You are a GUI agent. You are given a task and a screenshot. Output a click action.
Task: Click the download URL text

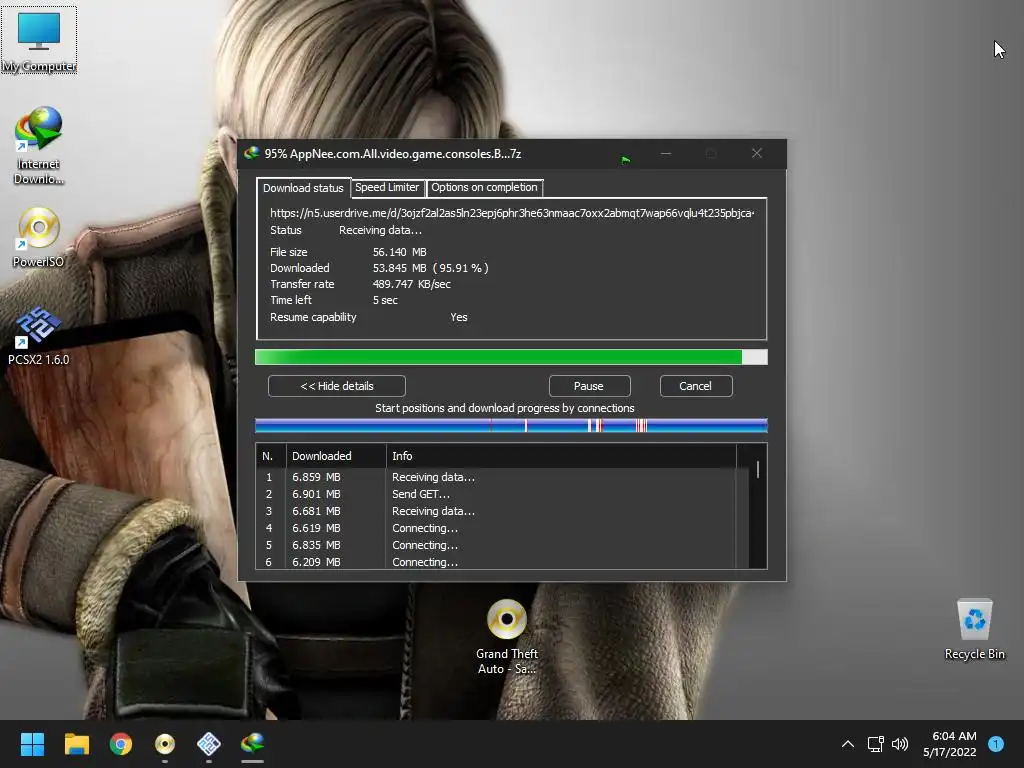(x=512, y=213)
